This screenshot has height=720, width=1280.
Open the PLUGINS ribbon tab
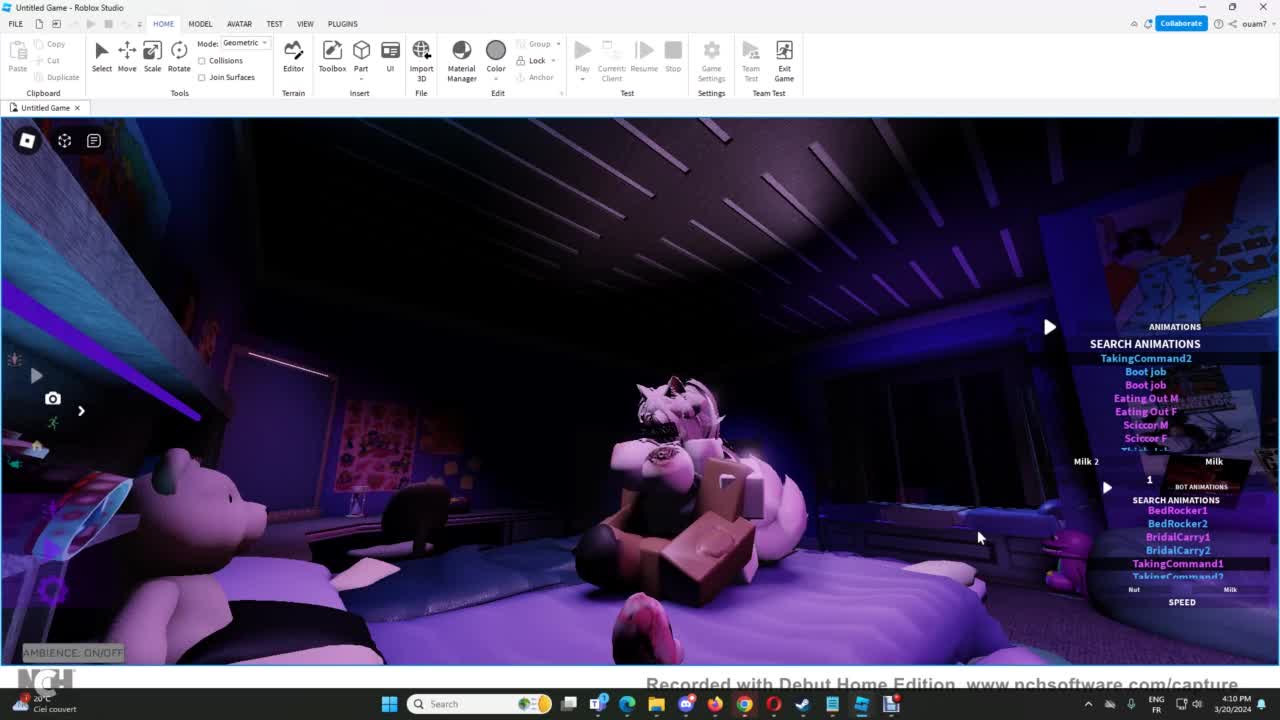tap(342, 24)
